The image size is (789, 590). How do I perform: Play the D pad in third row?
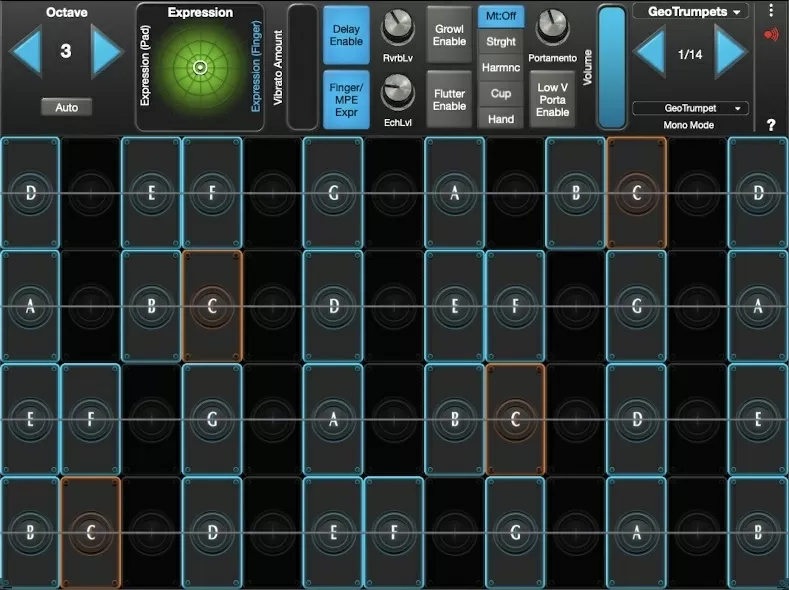637,419
